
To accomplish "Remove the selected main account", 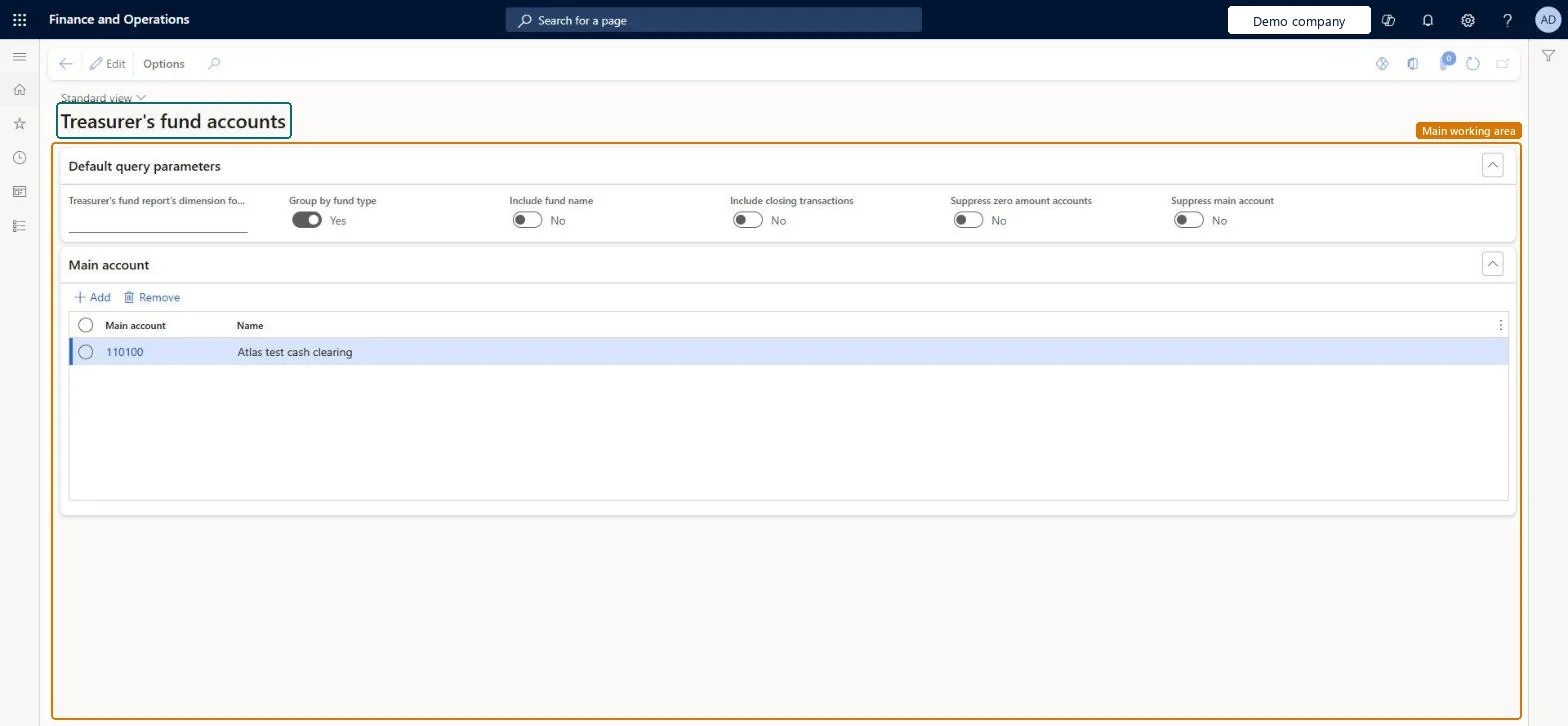I will click(151, 297).
